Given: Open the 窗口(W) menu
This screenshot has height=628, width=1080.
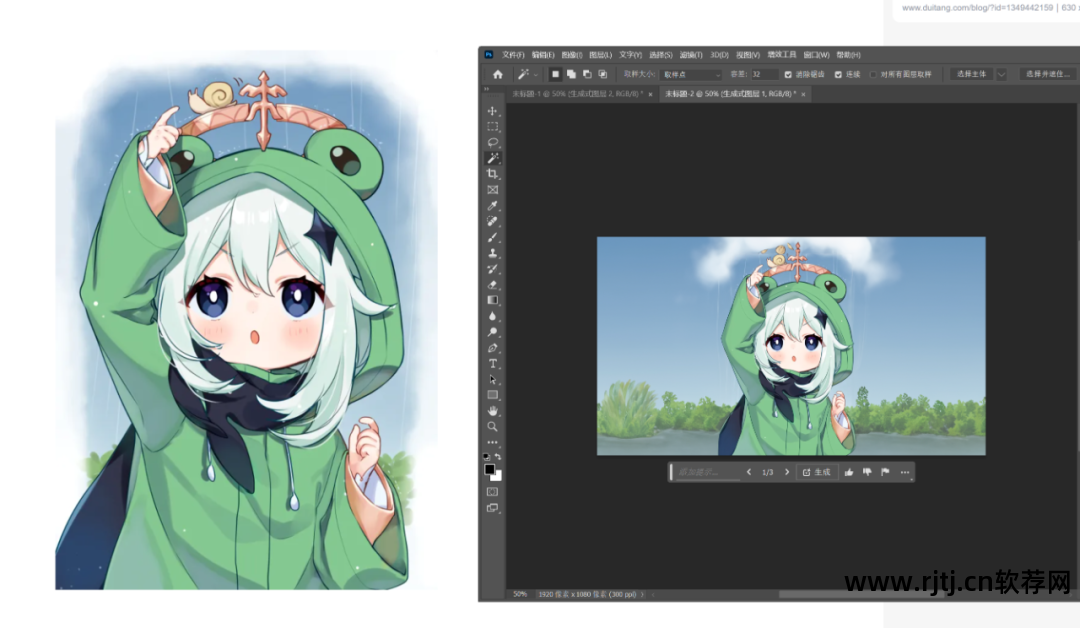Looking at the screenshot, I should [817, 55].
